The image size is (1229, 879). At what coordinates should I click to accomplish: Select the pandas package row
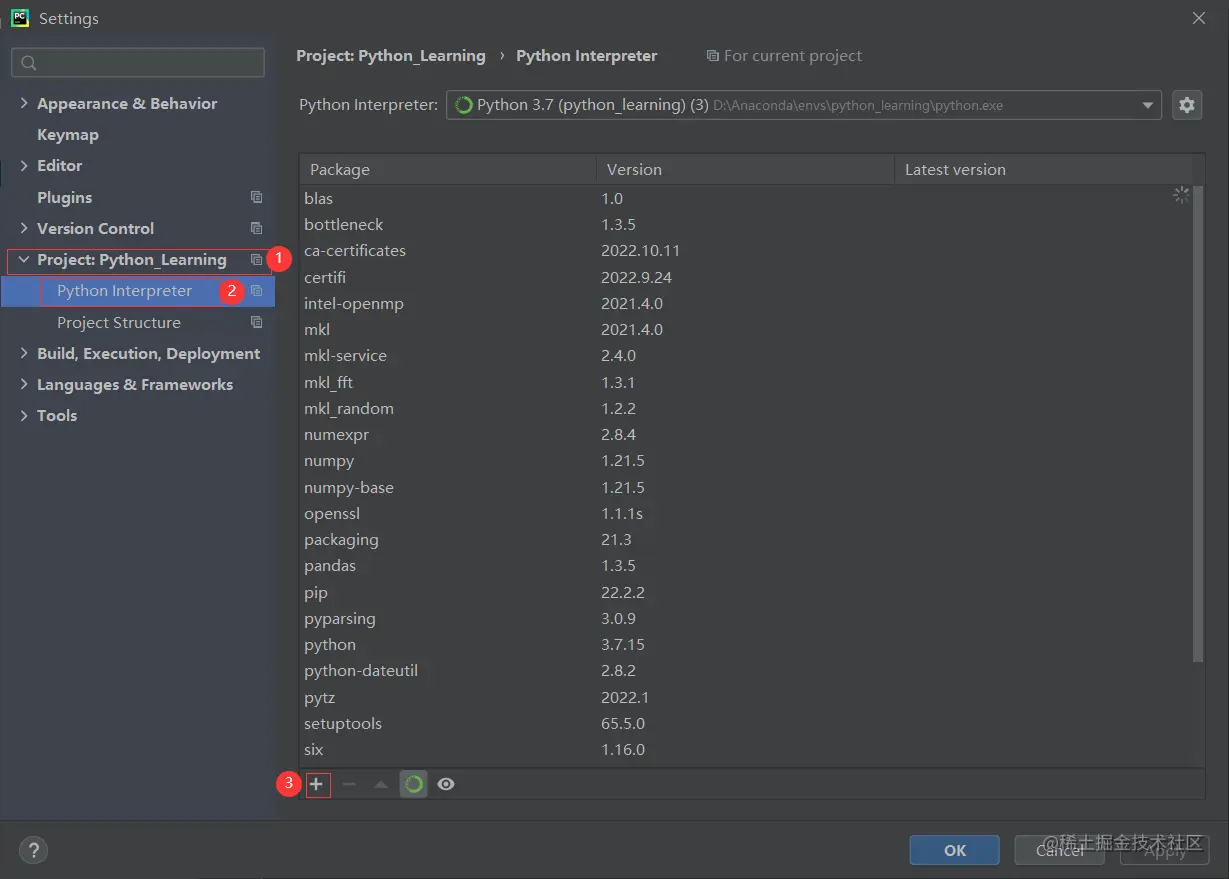(x=746, y=565)
